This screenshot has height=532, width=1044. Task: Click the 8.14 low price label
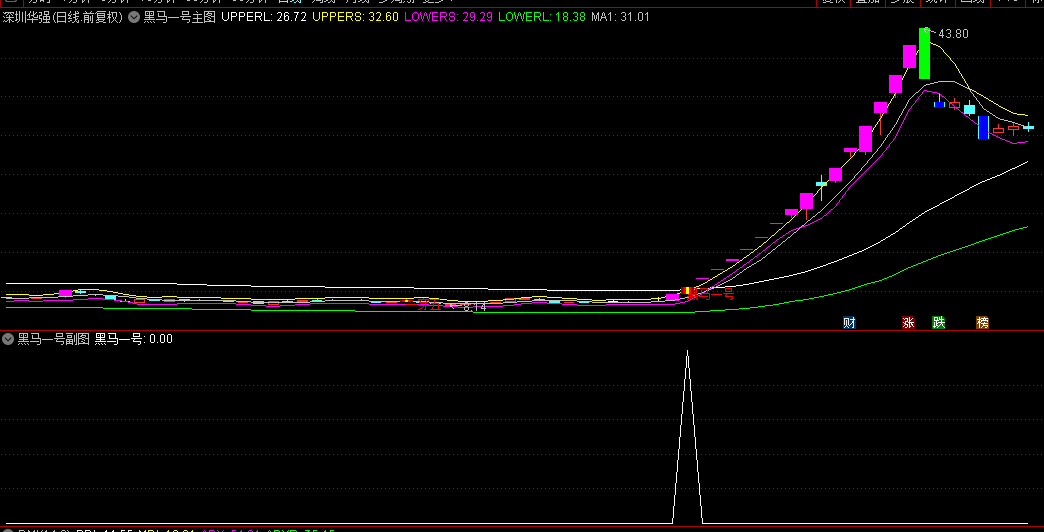coord(474,308)
